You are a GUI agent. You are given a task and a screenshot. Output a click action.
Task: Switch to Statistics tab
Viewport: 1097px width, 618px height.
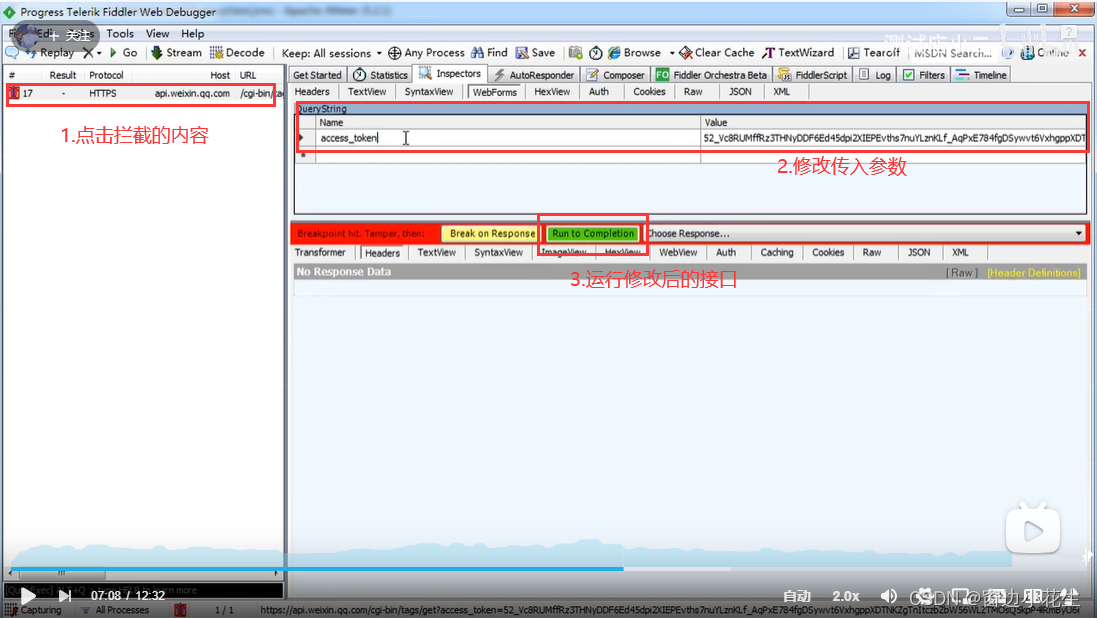coord(381,75)
